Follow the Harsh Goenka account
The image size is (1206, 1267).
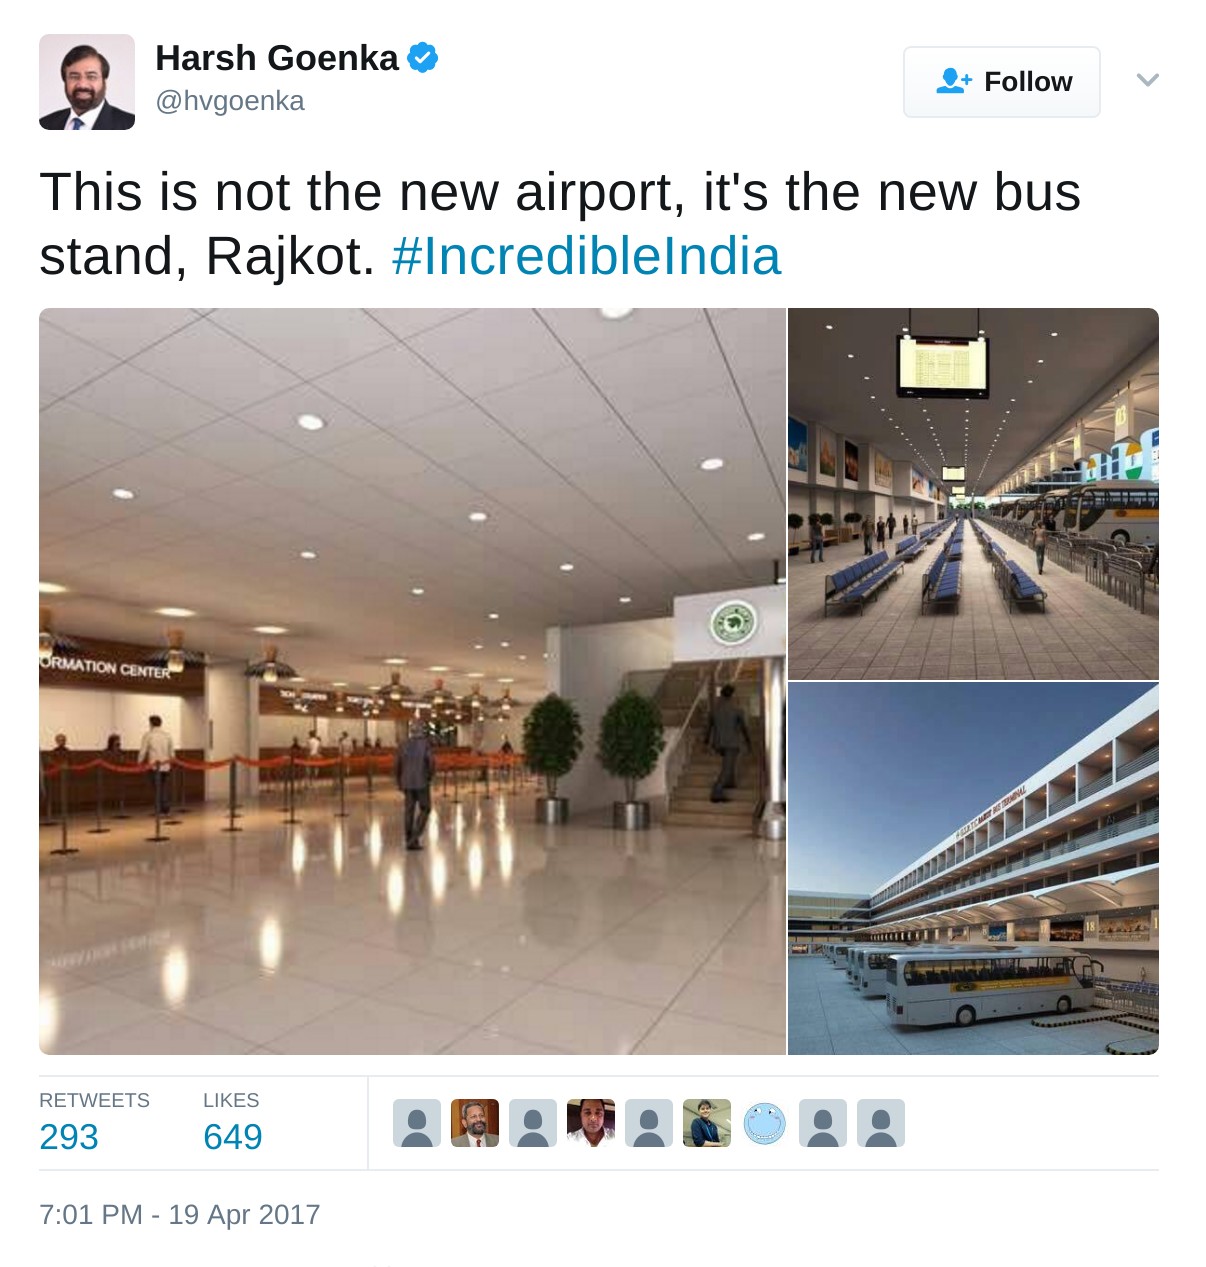tap(1001, 82)
